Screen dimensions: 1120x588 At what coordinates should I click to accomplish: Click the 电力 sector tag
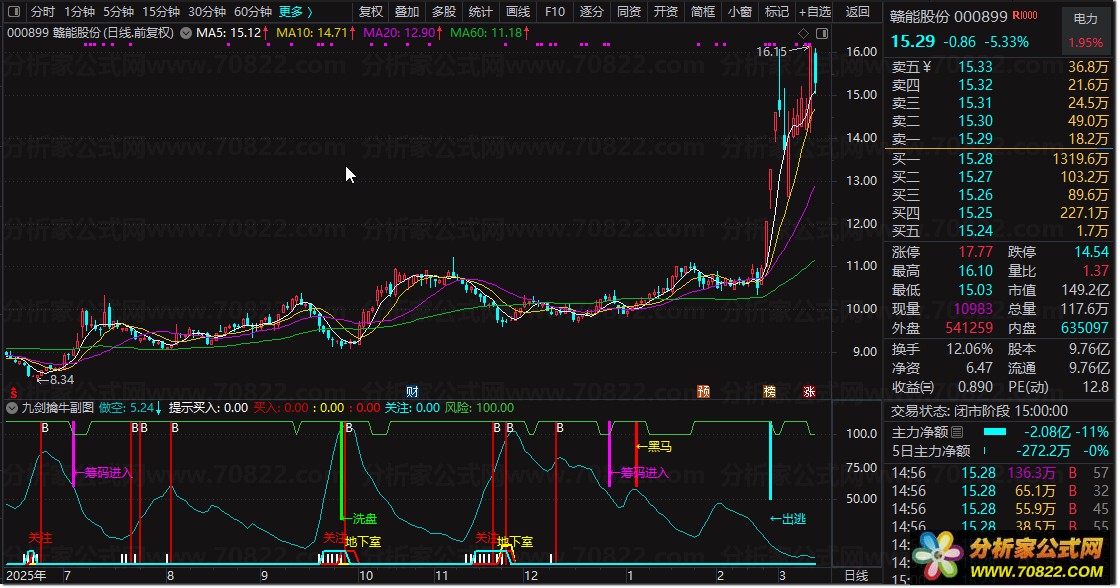pos(1086,19)
